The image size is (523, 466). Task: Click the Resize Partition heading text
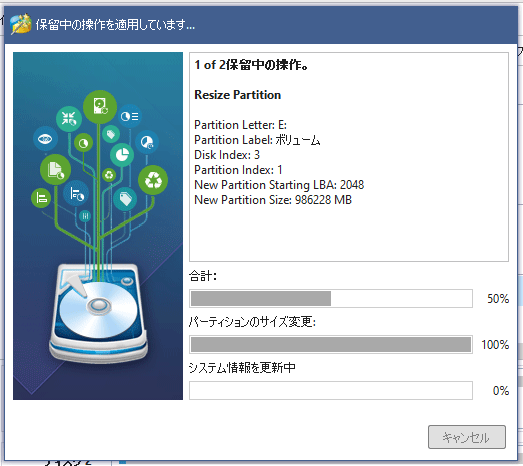tap(237, 95)
